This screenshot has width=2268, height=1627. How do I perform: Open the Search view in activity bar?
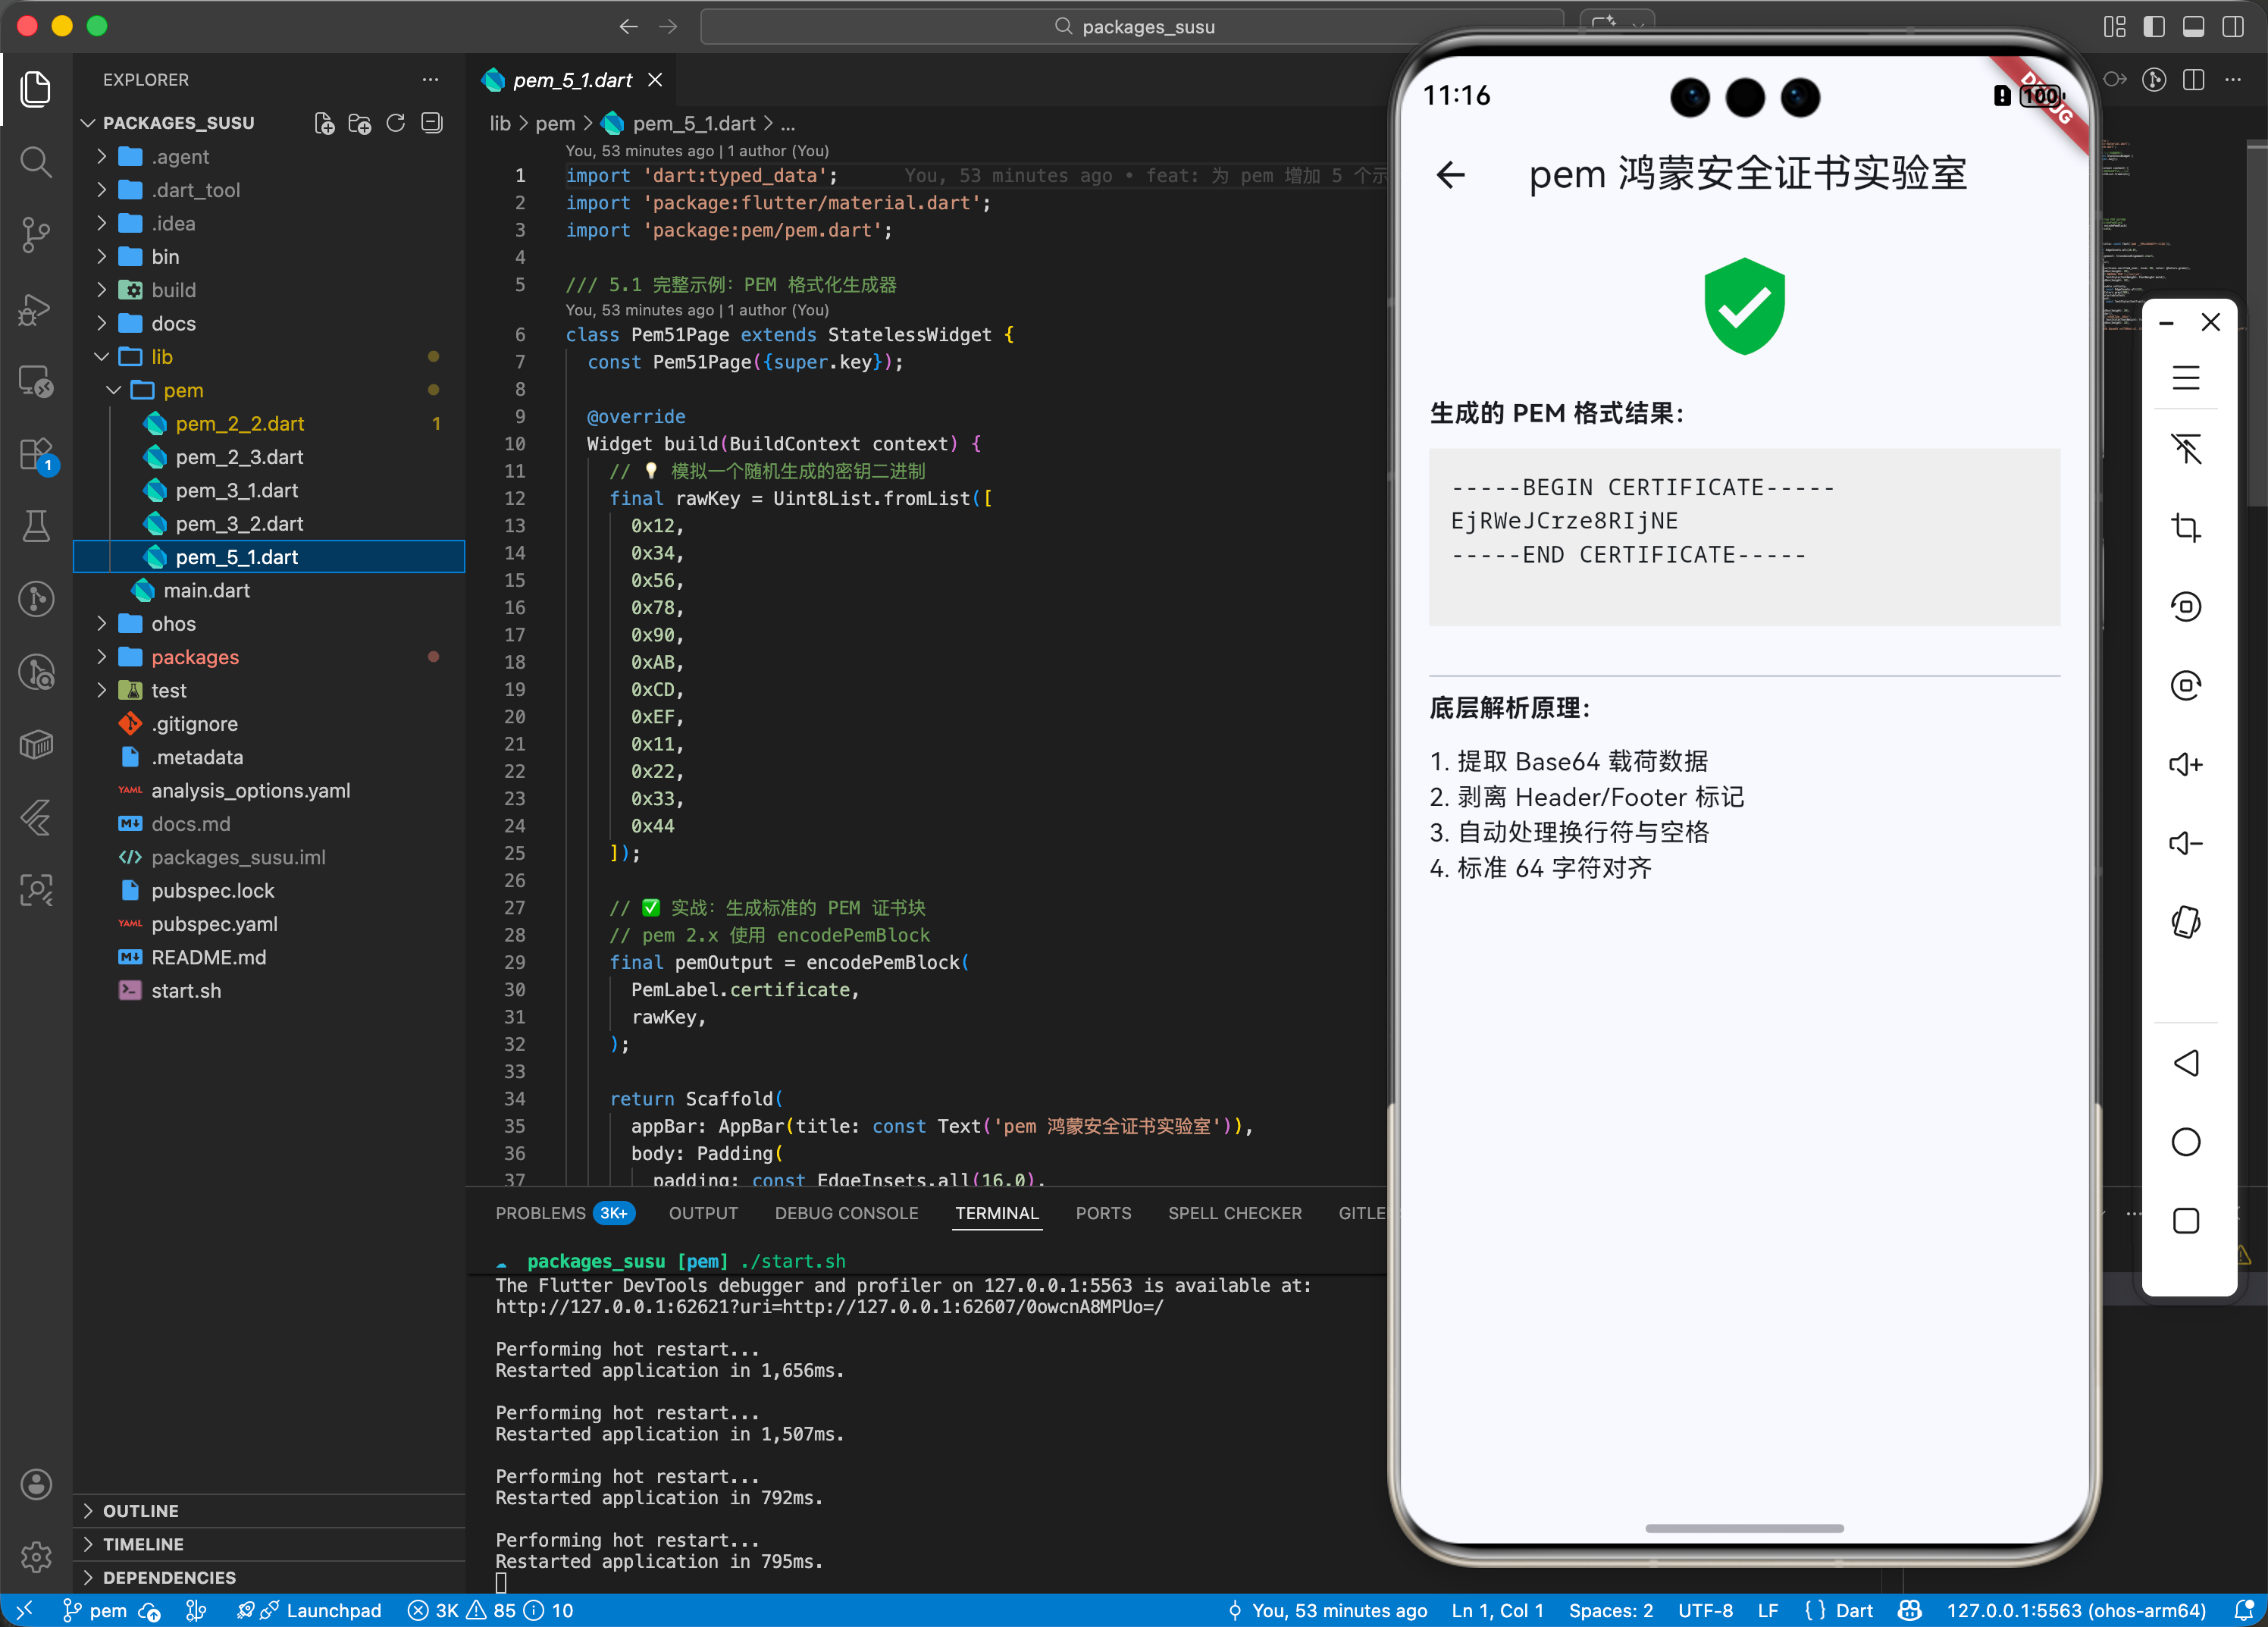(36, 162)
